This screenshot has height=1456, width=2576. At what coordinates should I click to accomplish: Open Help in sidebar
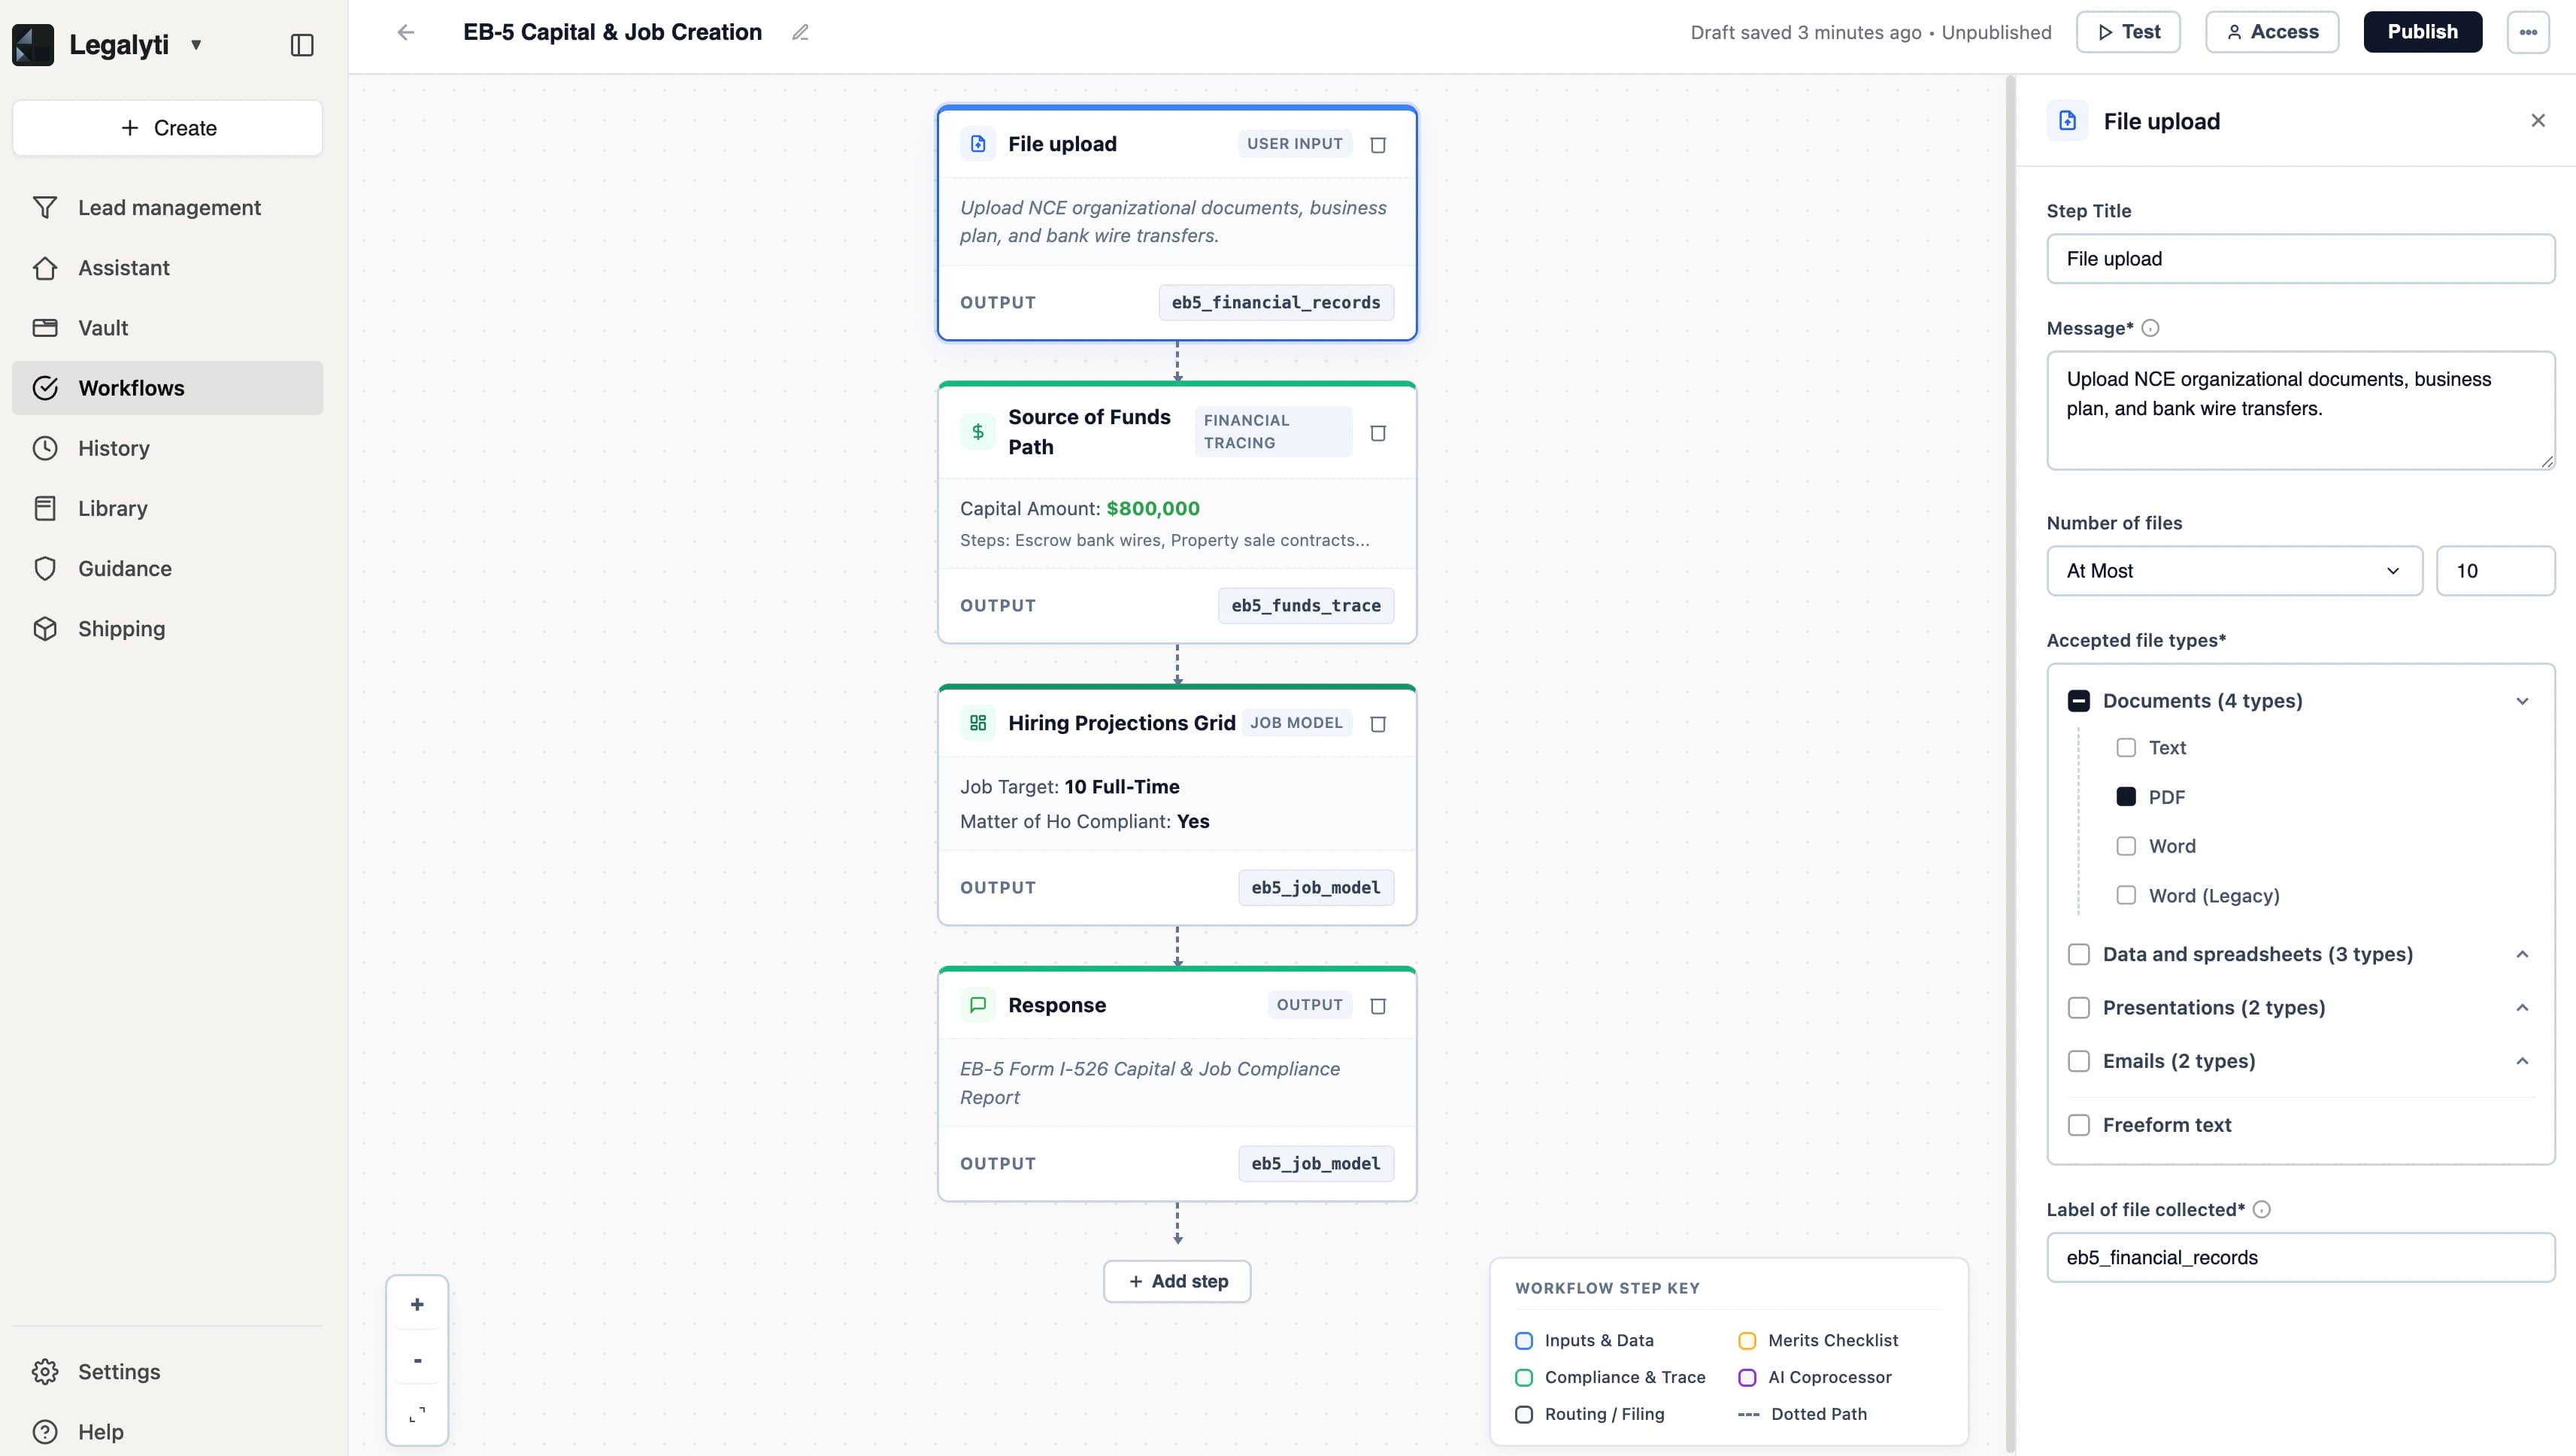pos(168,1432)
